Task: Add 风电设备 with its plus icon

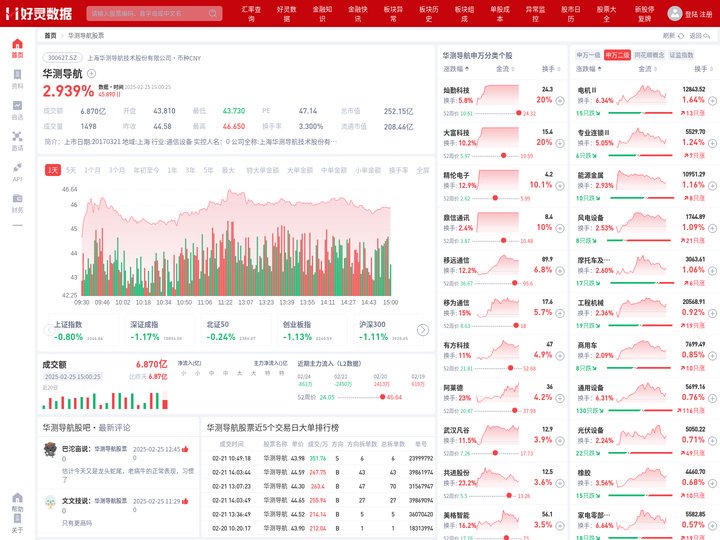Action: click(x=712, y=228)
